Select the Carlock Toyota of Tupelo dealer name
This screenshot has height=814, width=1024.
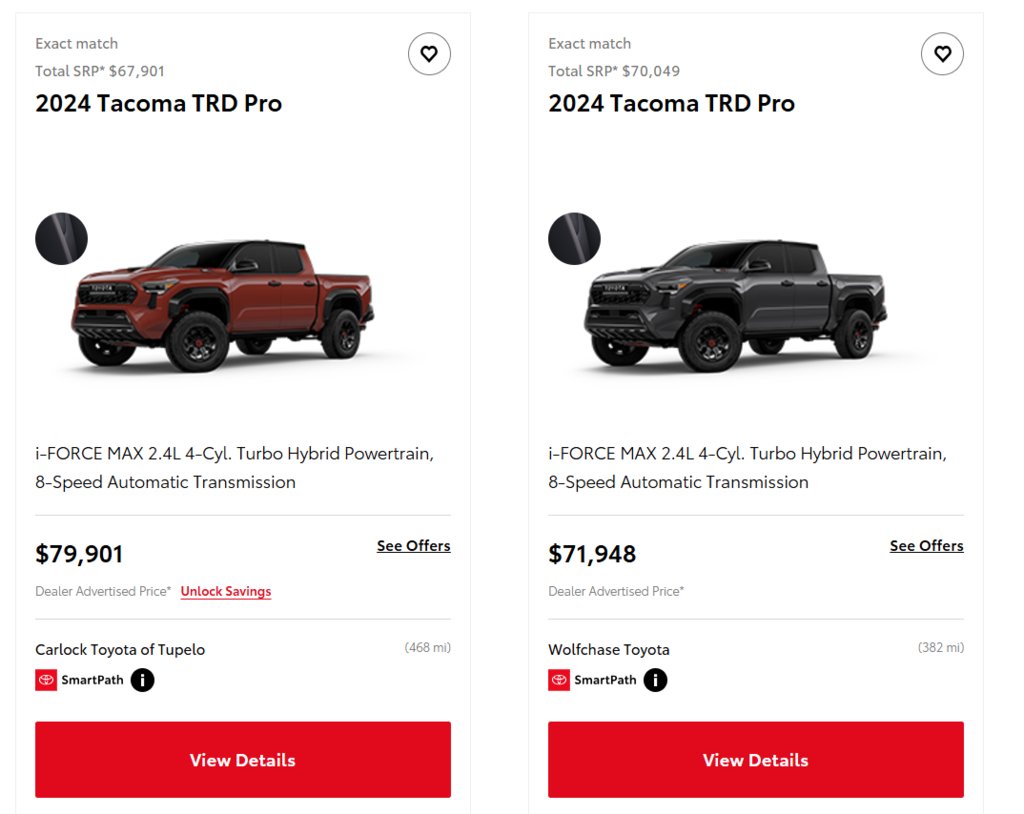(x=120, y=649)
